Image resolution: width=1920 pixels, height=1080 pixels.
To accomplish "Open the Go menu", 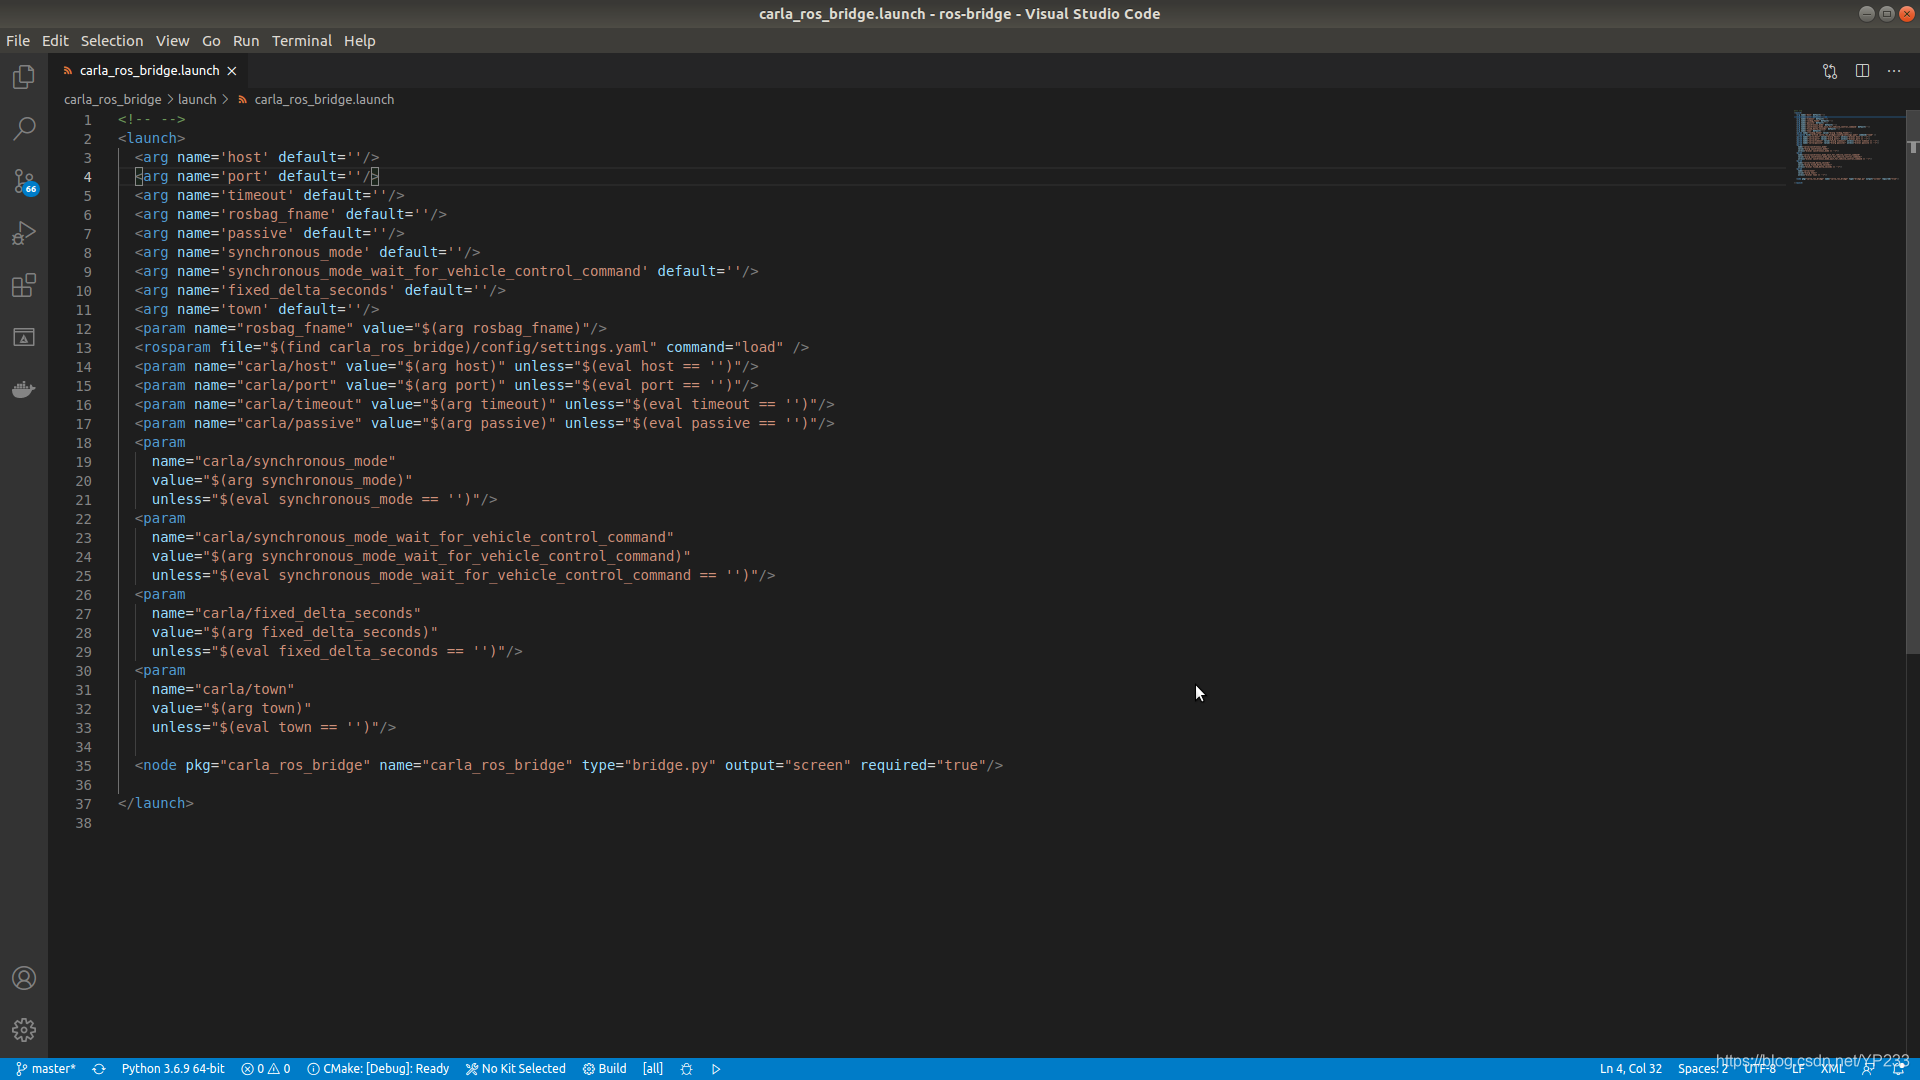I will pyautogui.click(x=211, y=41).
